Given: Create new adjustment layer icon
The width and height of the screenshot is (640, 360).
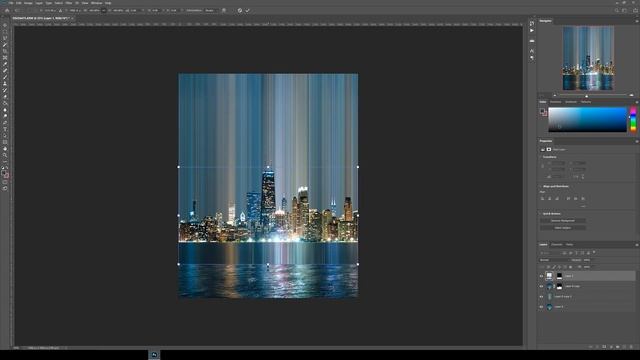Looking at the screenshot, I should [x=611, y=347].
